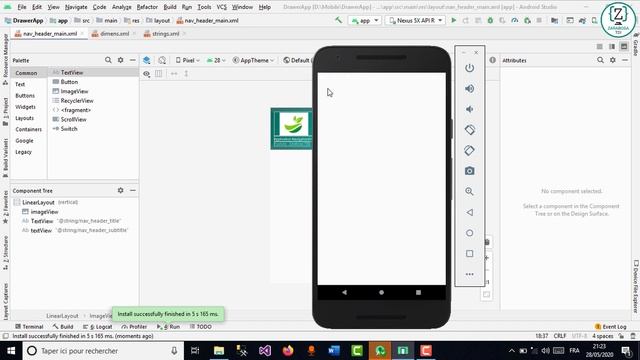Image resolution: width=640 pixels, height=360 pixels.
Task: Open the Logcat tool window
Action: point(98,327)
